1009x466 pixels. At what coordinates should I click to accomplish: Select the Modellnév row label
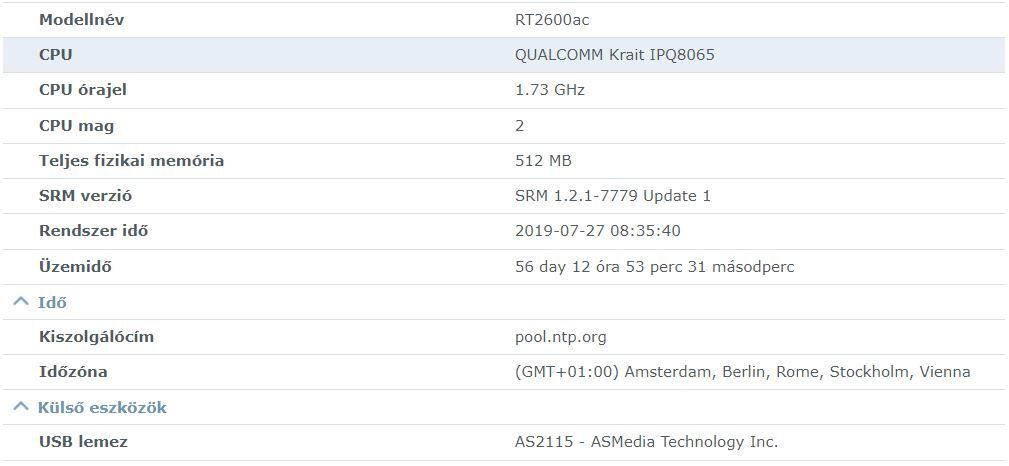click(x=81, y=20)
